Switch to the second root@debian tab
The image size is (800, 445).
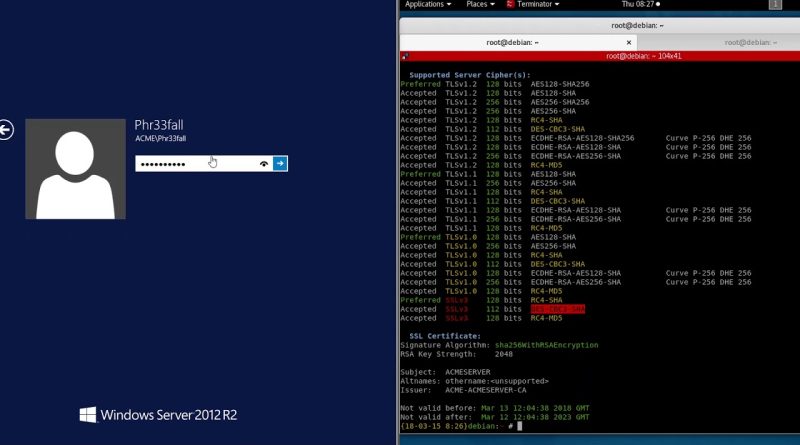[x=750, y=42]
